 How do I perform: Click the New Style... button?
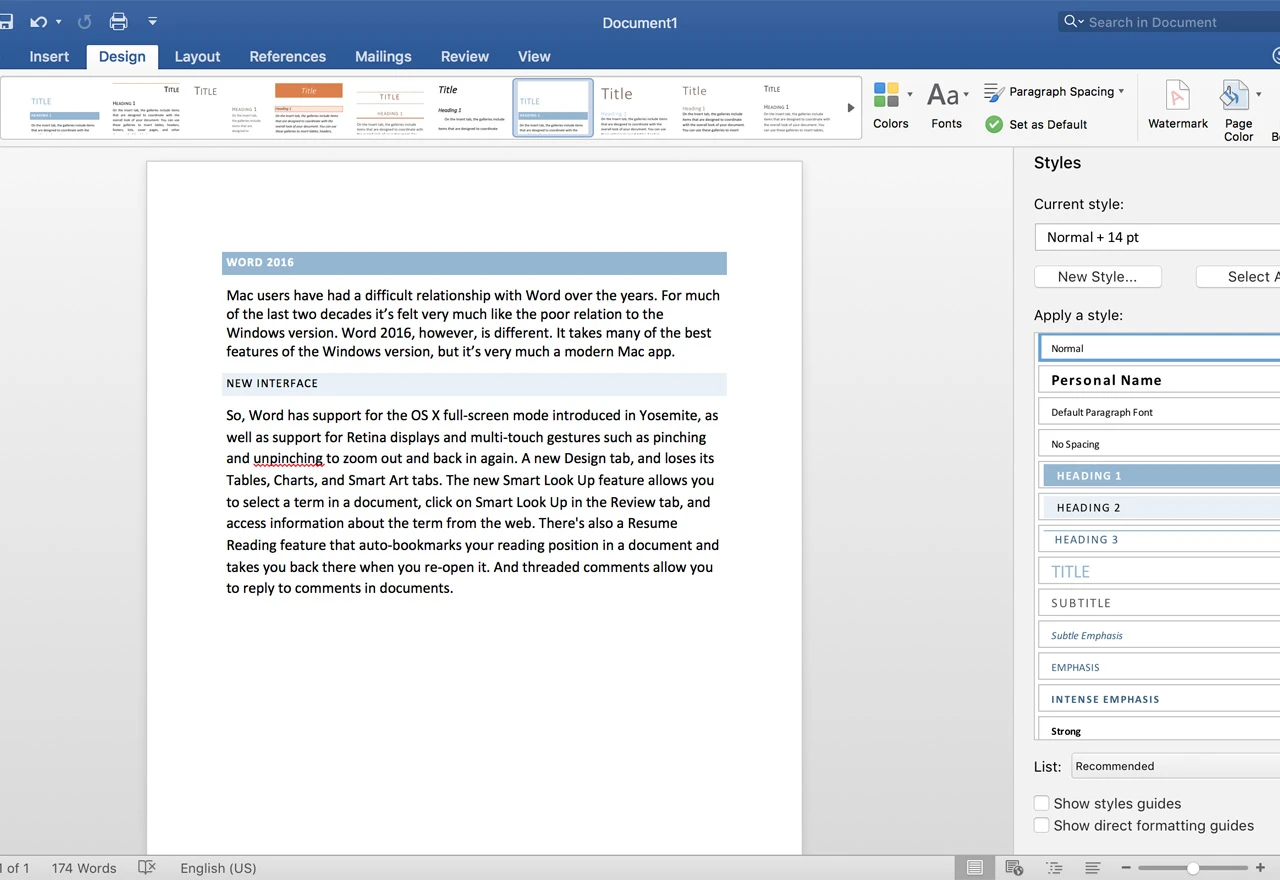tap(1097, 277)
